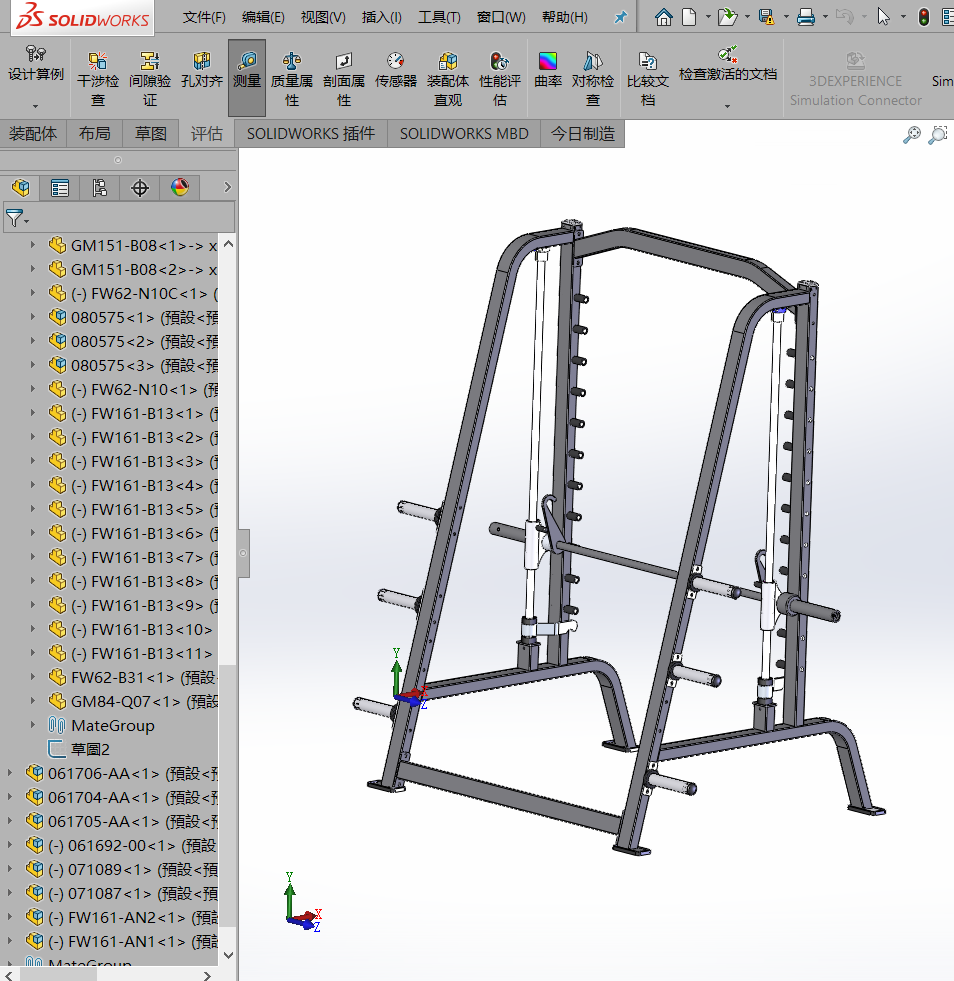Expand the FW62-B31 component node
This screenshot has height=981, width=954.
33,677
